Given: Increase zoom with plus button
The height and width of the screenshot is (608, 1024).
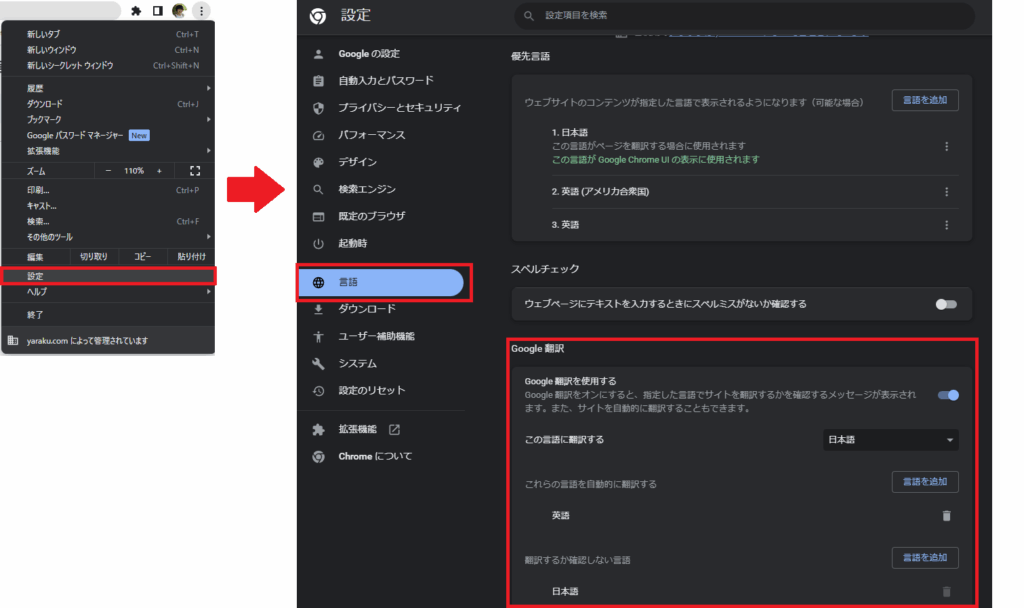Looking at the screenshot, I should coord(159,171).
